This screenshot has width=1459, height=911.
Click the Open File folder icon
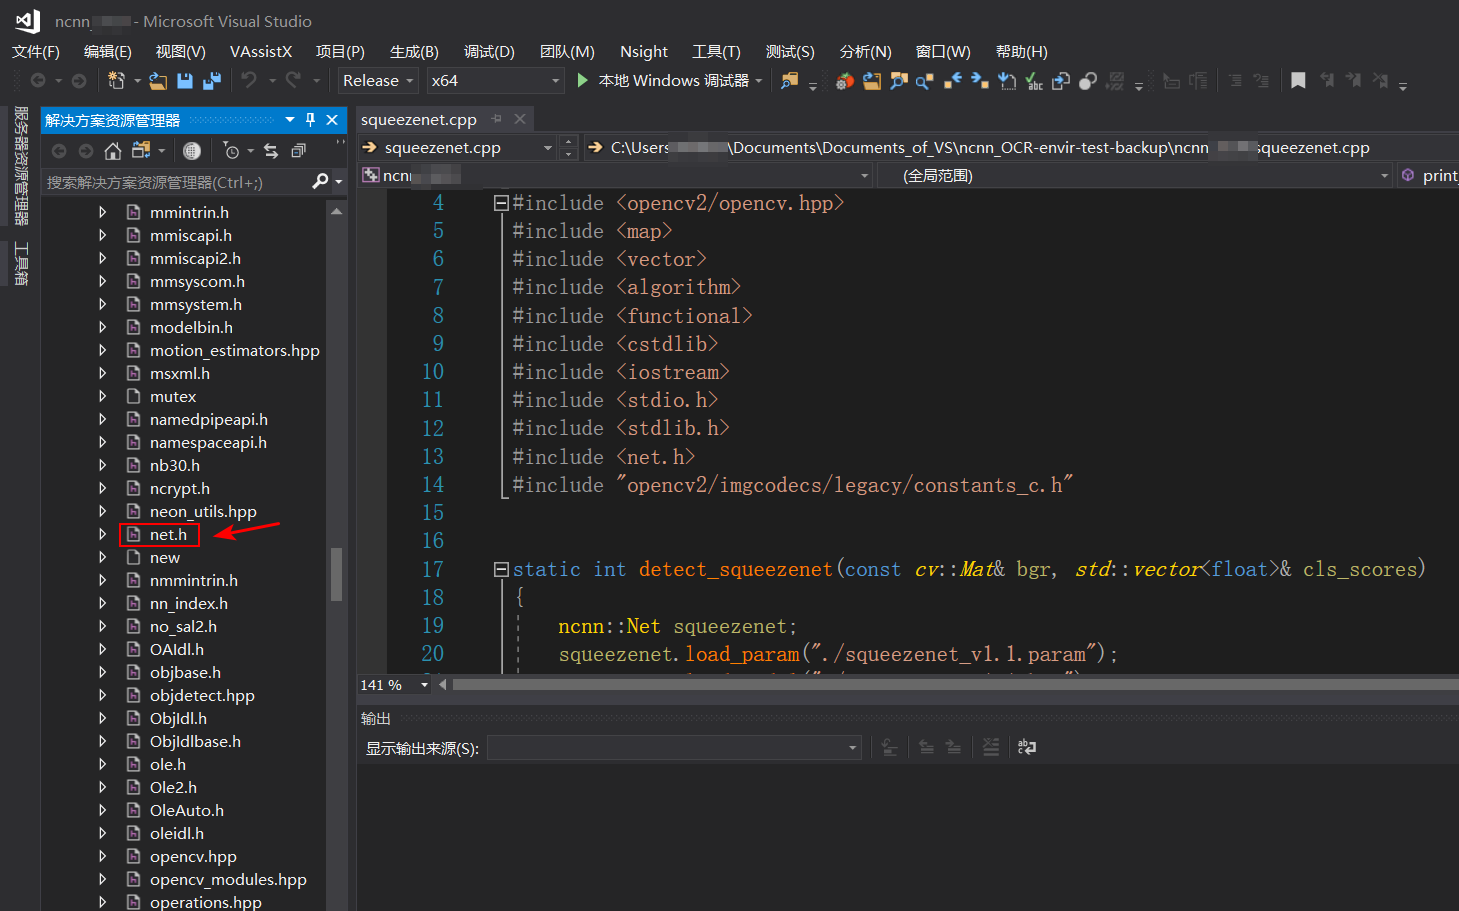click(x=158, y=81)
